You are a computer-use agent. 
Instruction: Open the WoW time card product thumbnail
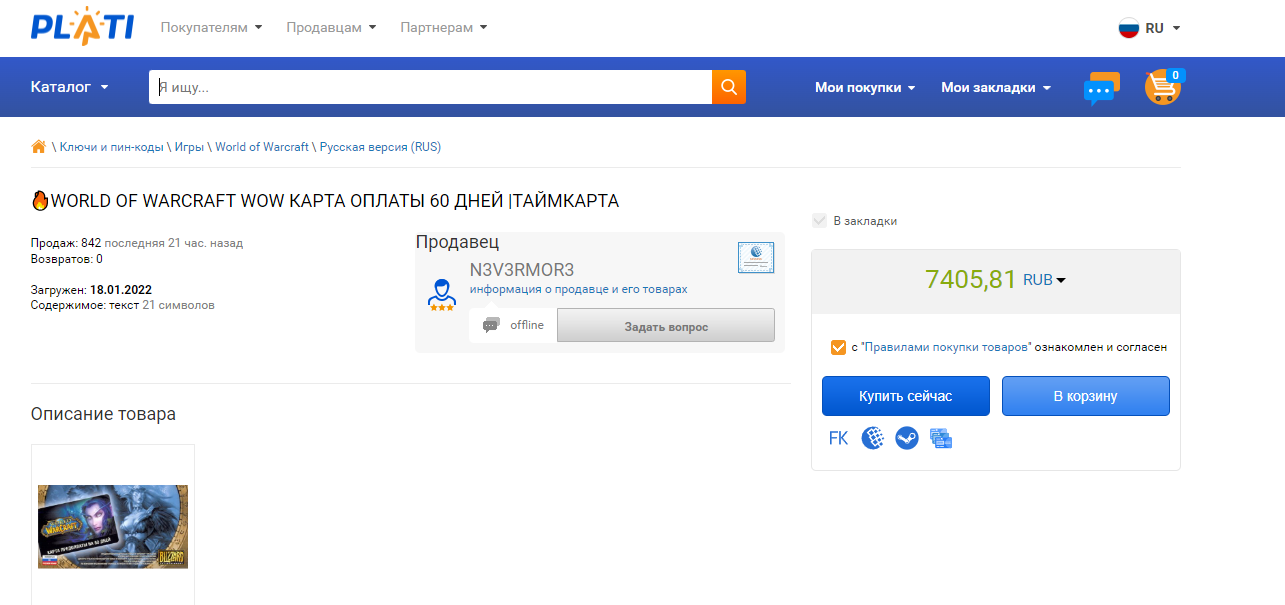[113, 526]
